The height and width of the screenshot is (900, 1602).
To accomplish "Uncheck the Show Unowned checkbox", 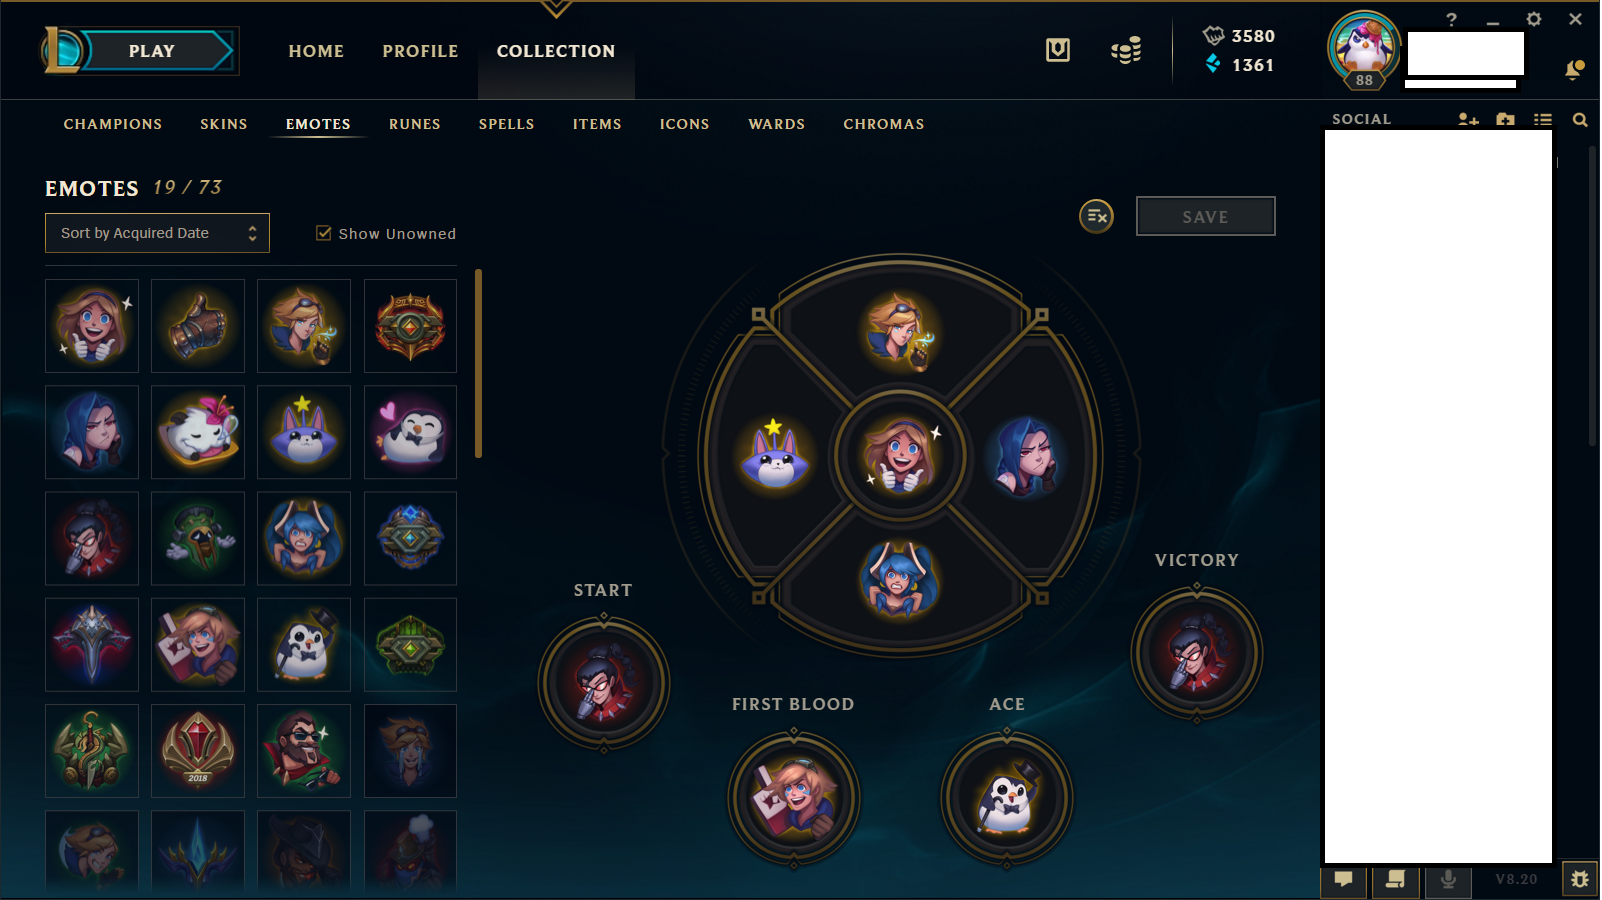I will coord(324,233).
